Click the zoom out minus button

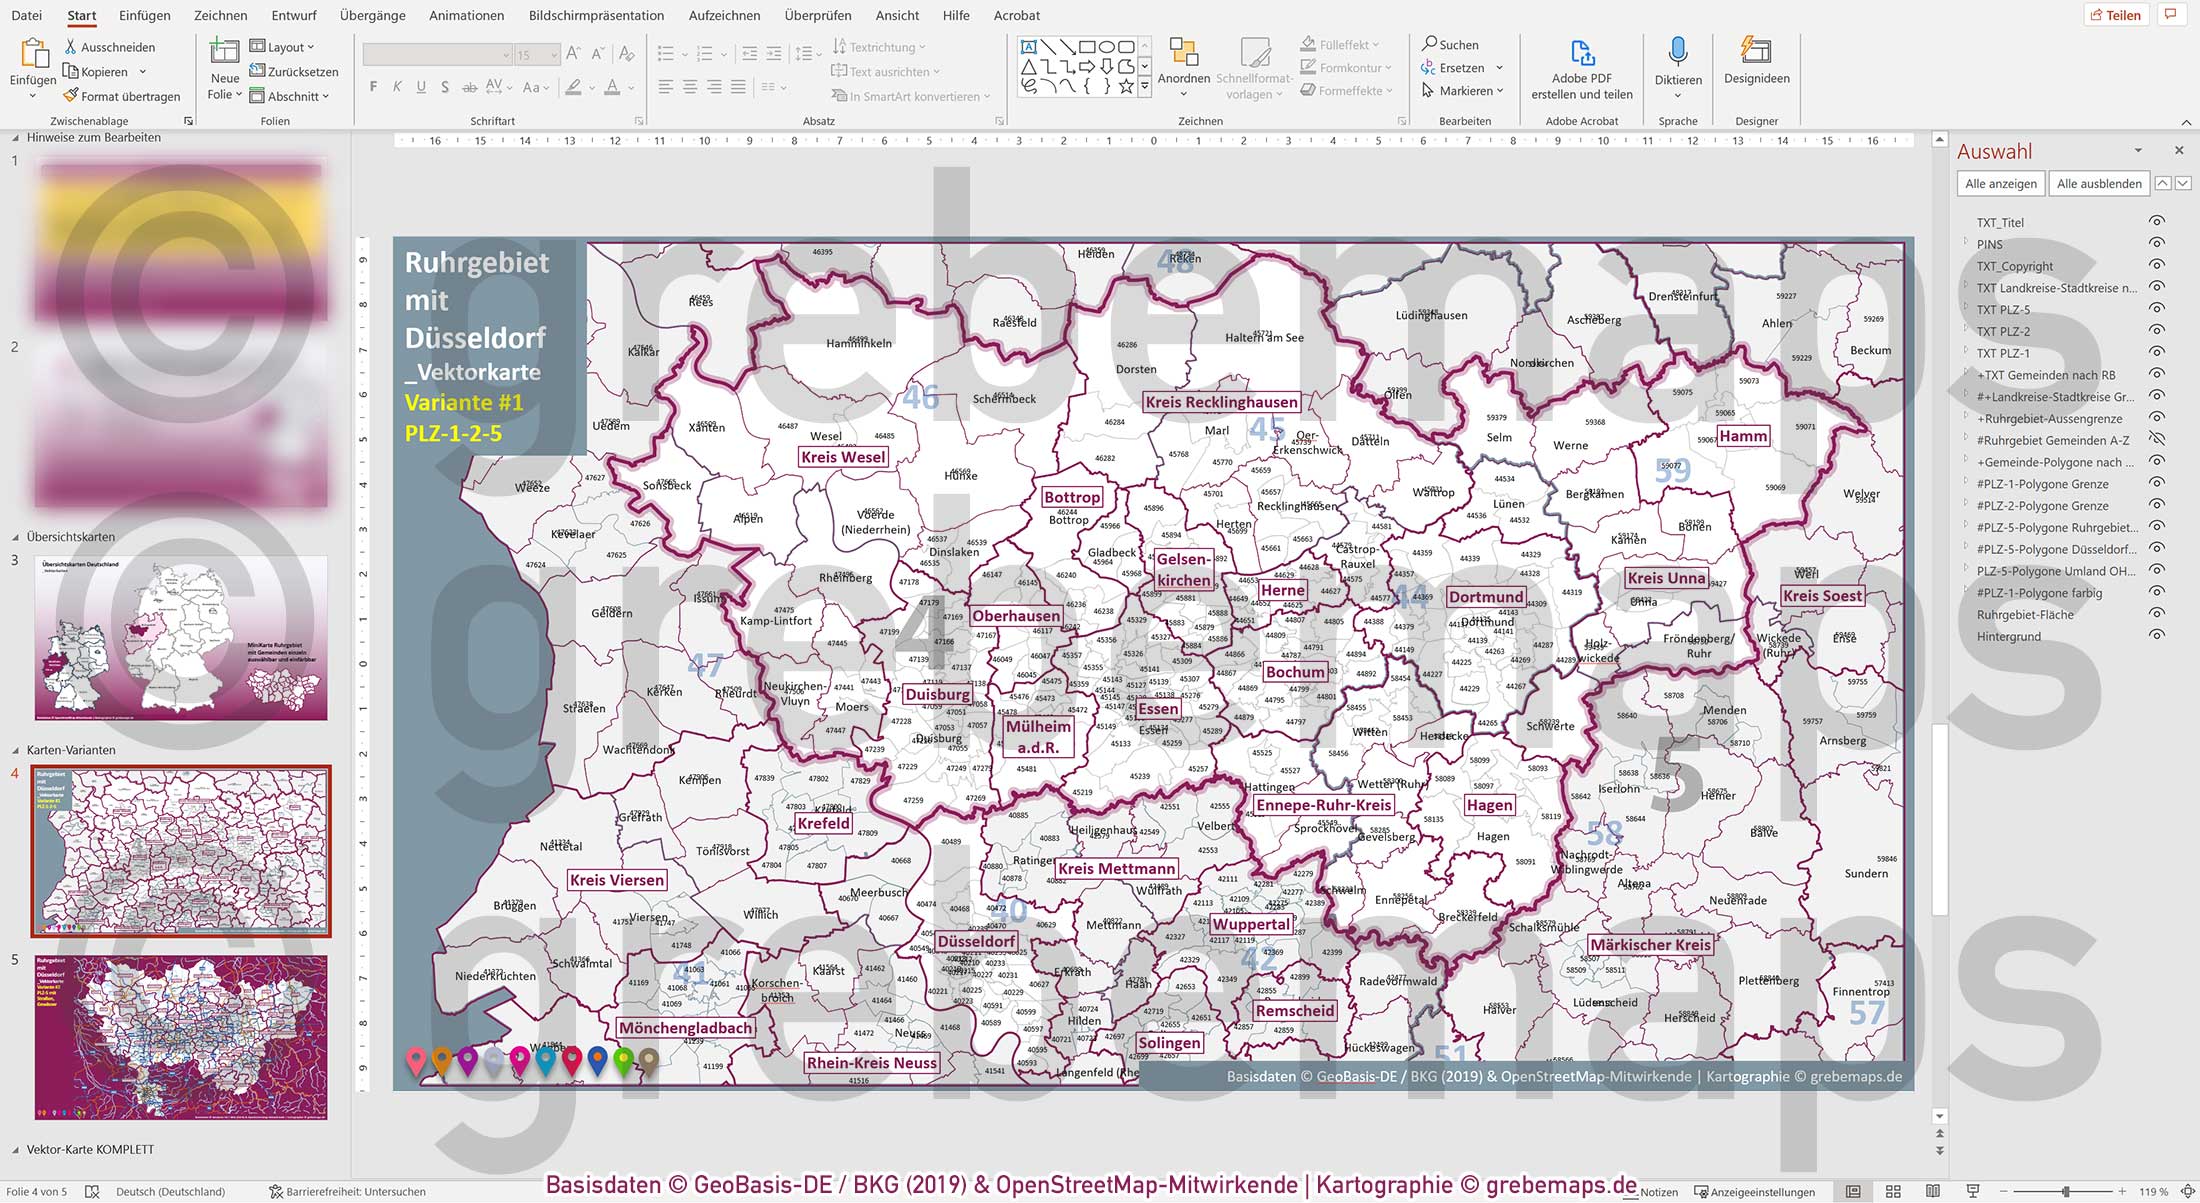pos(2004,1192)
